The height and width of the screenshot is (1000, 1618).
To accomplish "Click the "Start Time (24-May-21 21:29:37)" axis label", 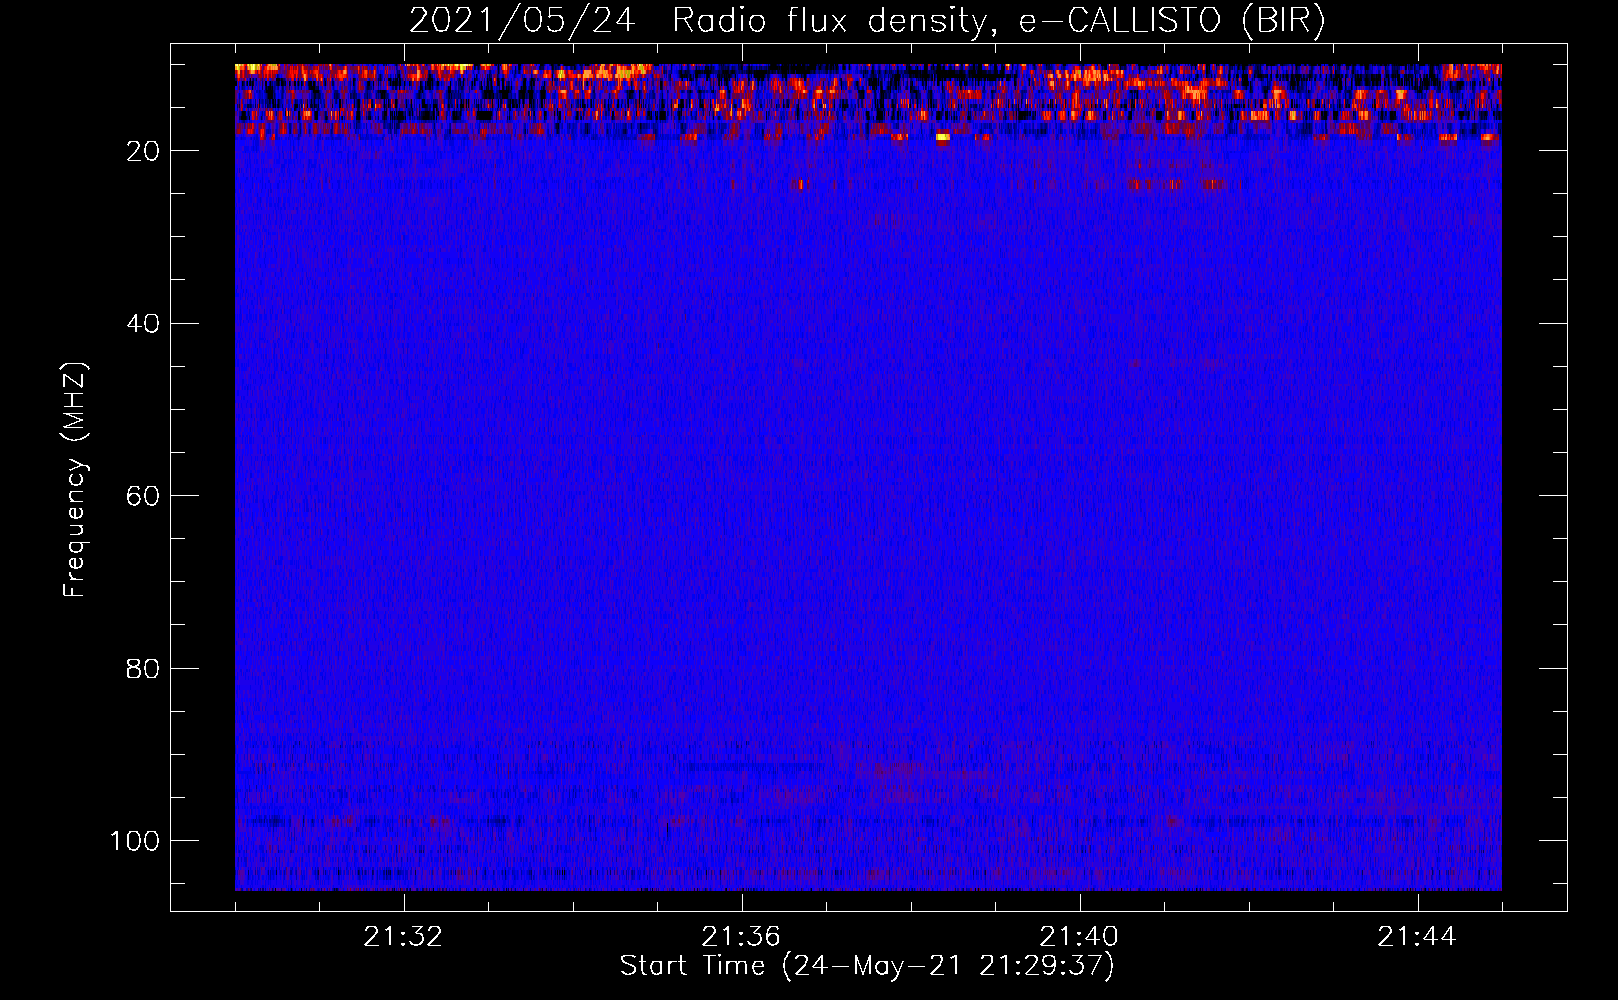I will click(x=867, y=966).
